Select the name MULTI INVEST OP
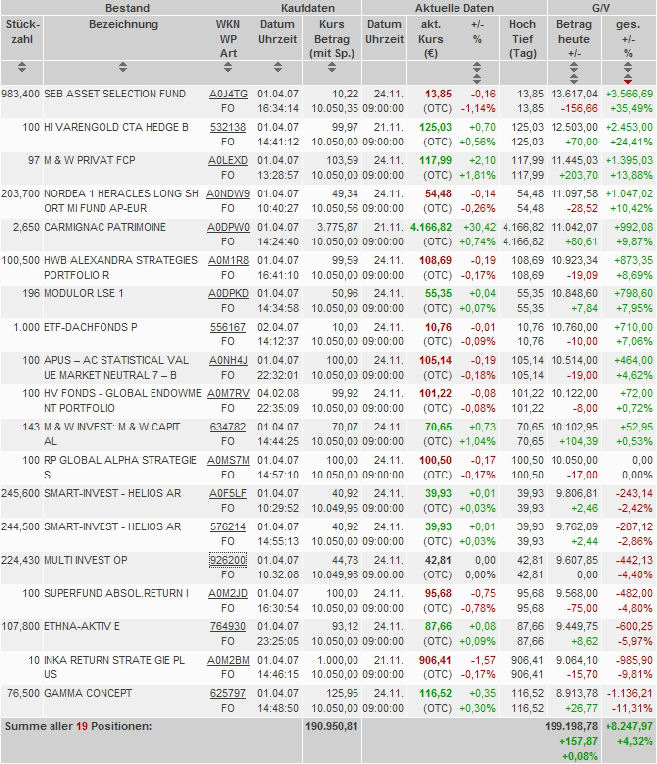The height and width of the screenshot is (764, 657). tap(86, 560)
